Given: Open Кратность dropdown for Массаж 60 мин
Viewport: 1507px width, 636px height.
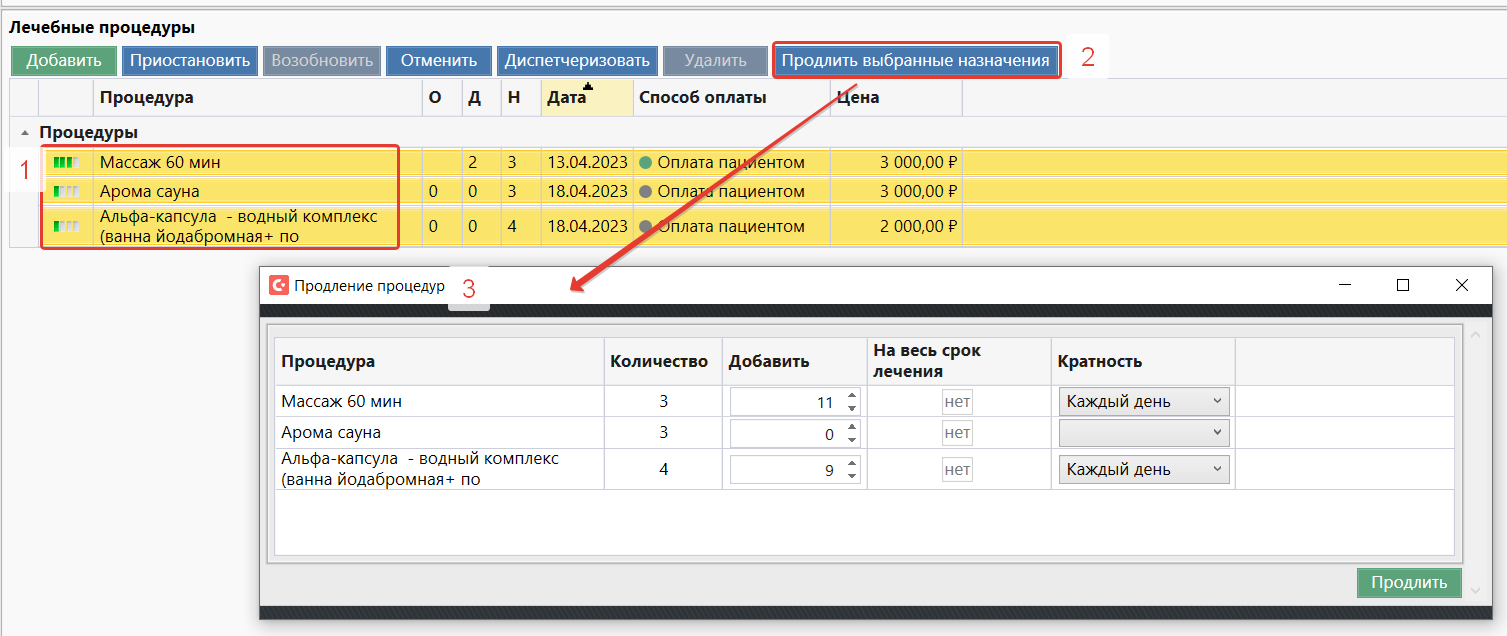Looking at the screenshot, I should pos(1144,402).
